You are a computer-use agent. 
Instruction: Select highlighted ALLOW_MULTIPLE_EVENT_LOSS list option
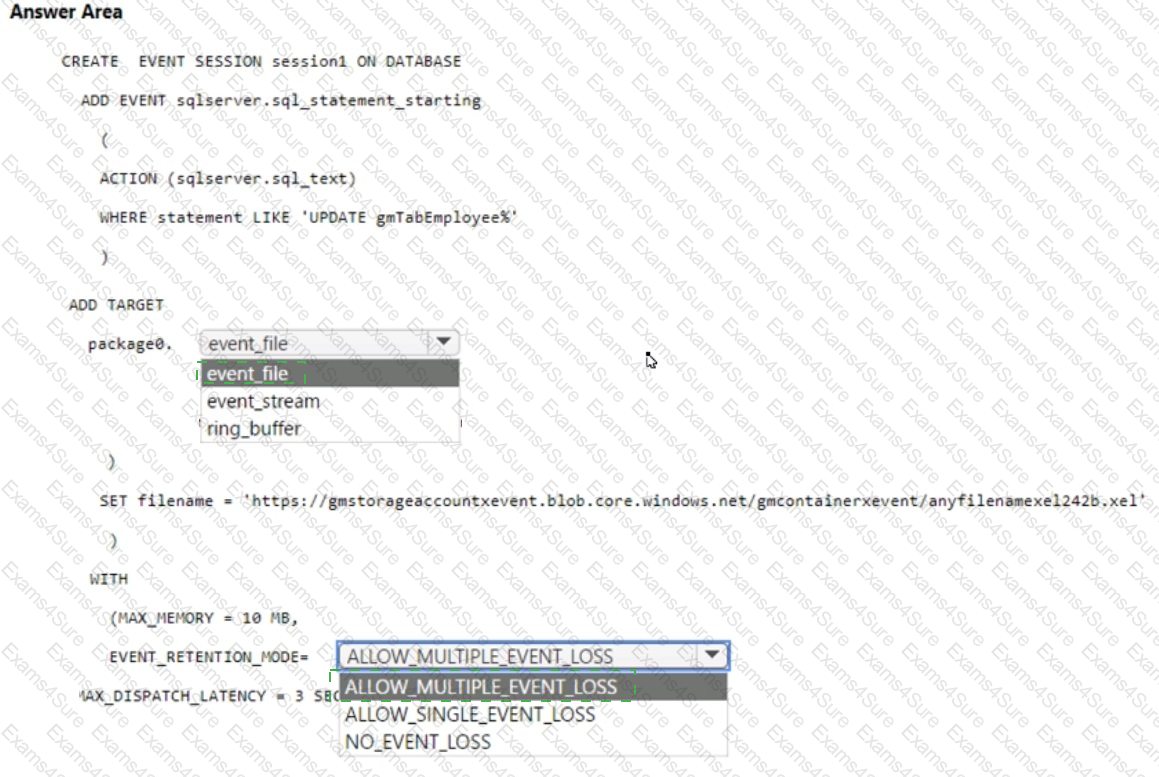coord(533,687)
